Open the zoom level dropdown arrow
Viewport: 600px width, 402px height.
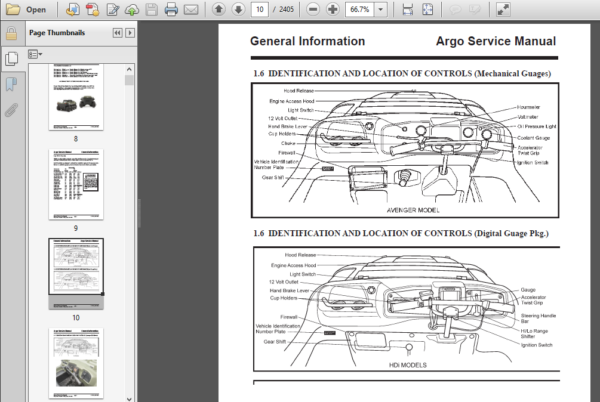[x=380, y=10]
